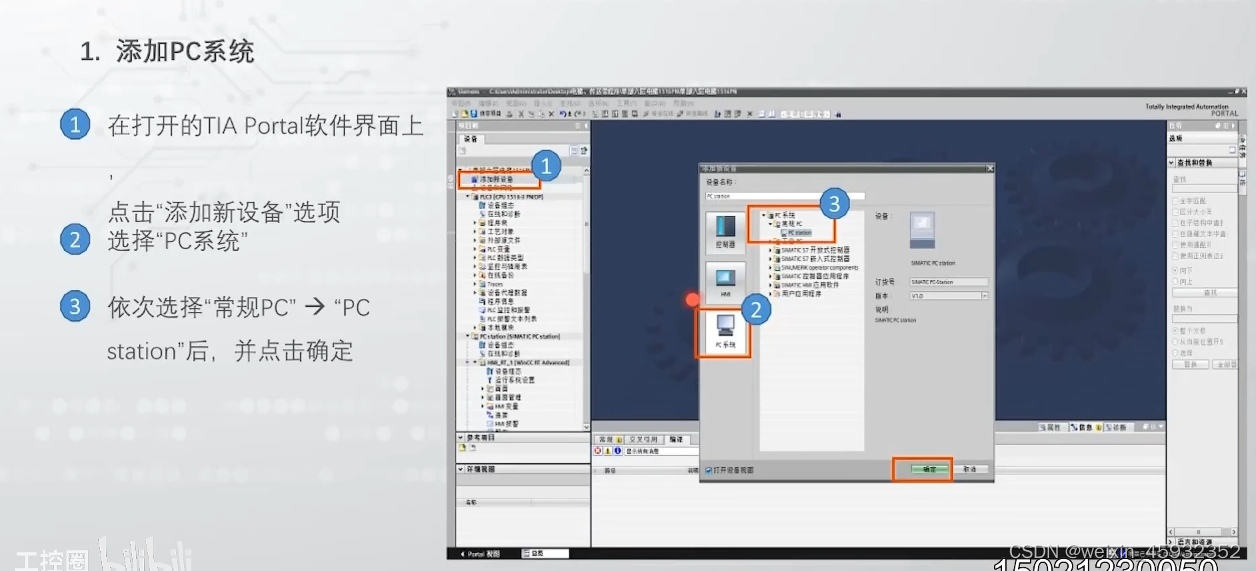Select the 向上 radio button

(x=1175, y=281)
